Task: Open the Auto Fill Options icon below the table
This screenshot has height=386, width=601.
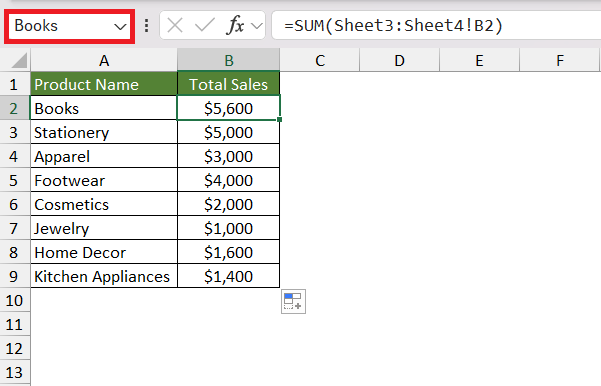Action: coord(293,301)
